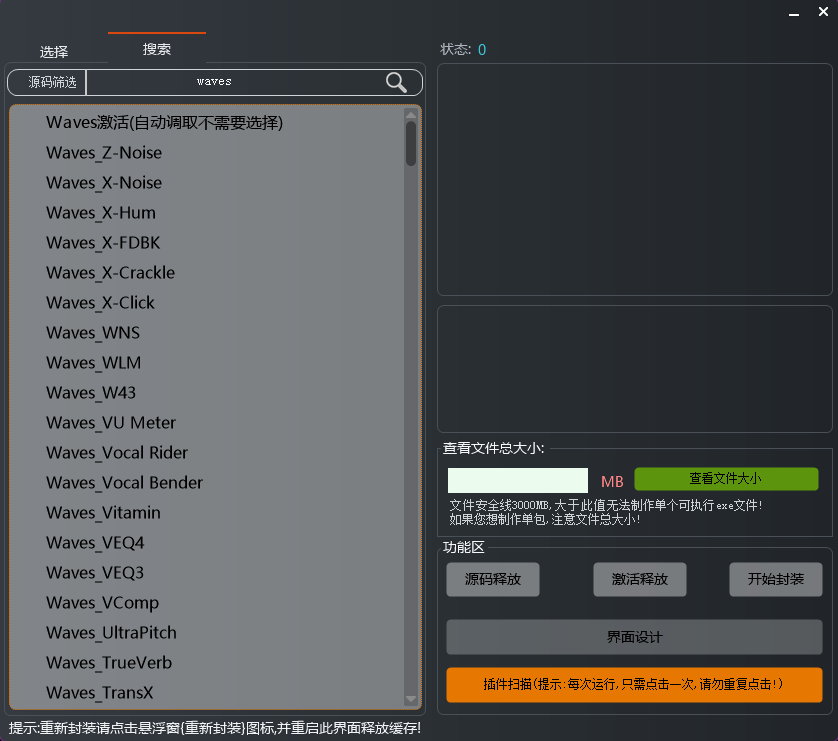Choose Waves_Z-Noise from the list

pos(104,153)
